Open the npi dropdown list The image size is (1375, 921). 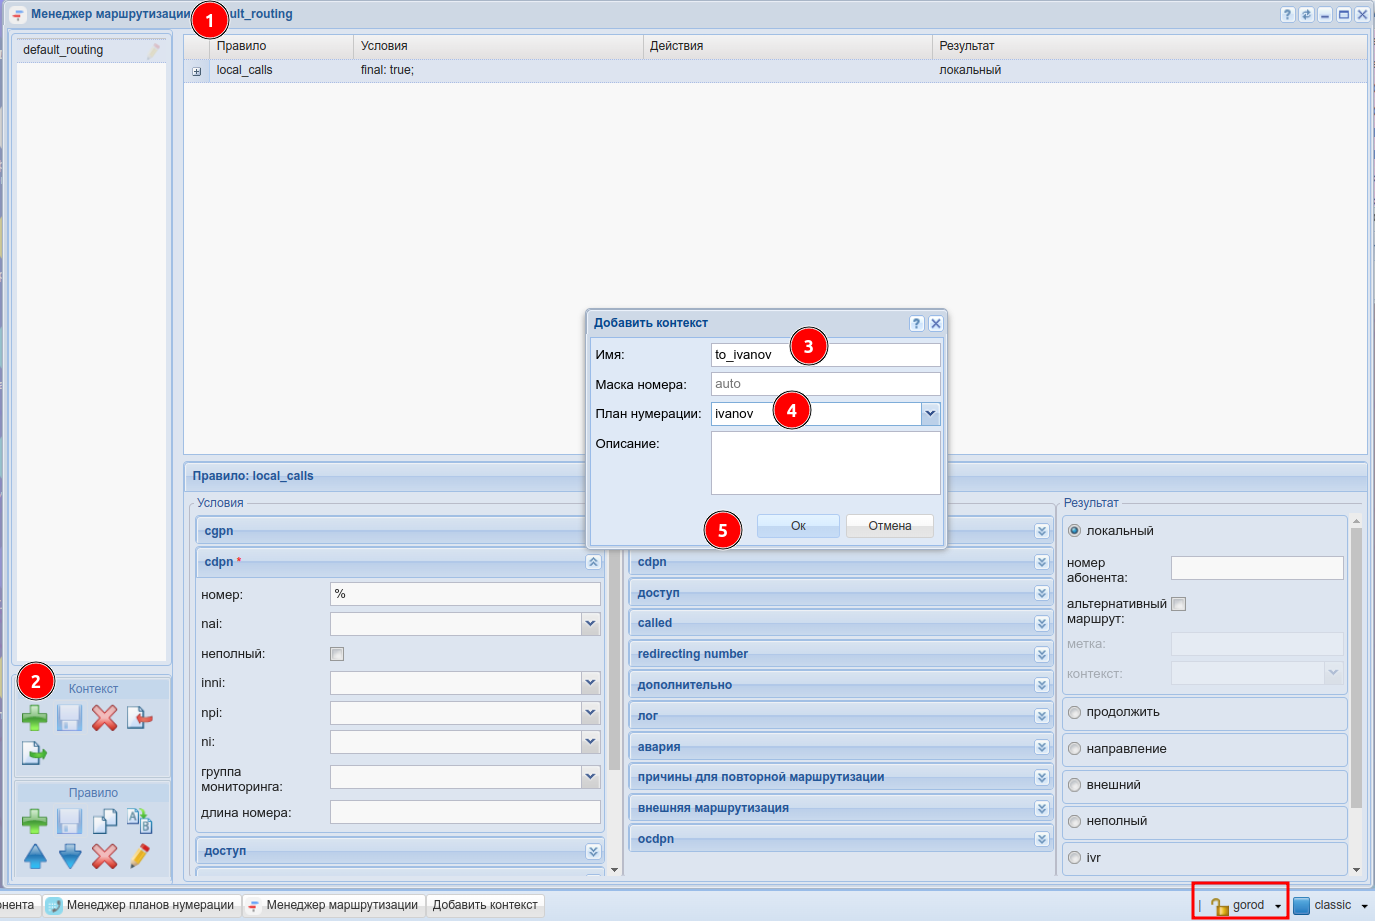pos(591,713)
